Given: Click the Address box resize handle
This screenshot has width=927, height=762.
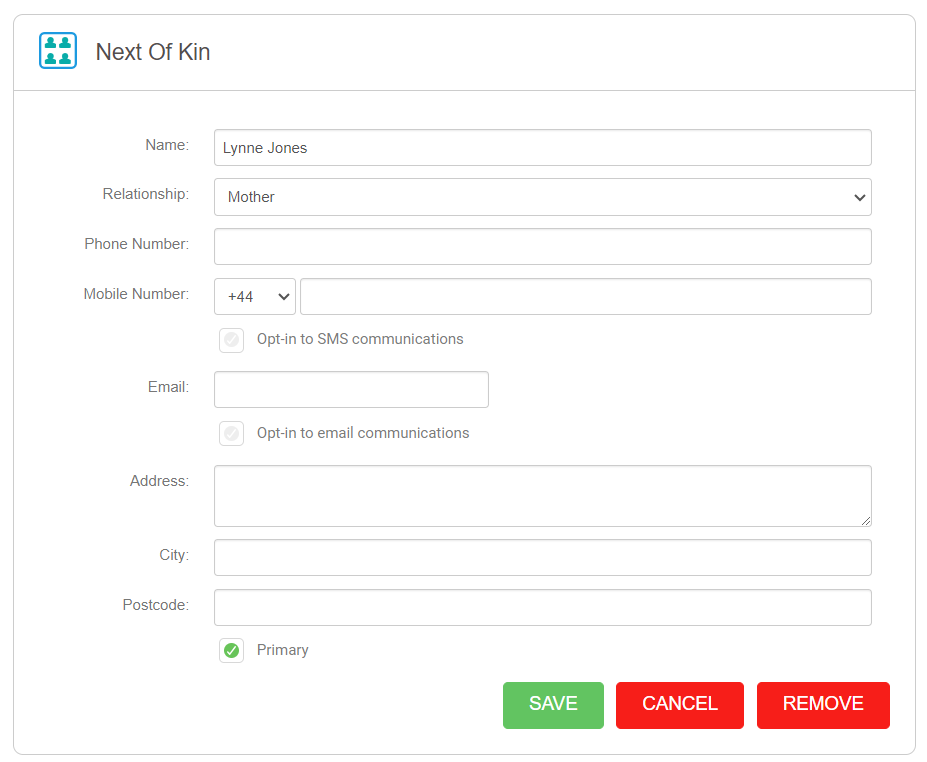Looking at the screenshot, I should click(865, 520).
